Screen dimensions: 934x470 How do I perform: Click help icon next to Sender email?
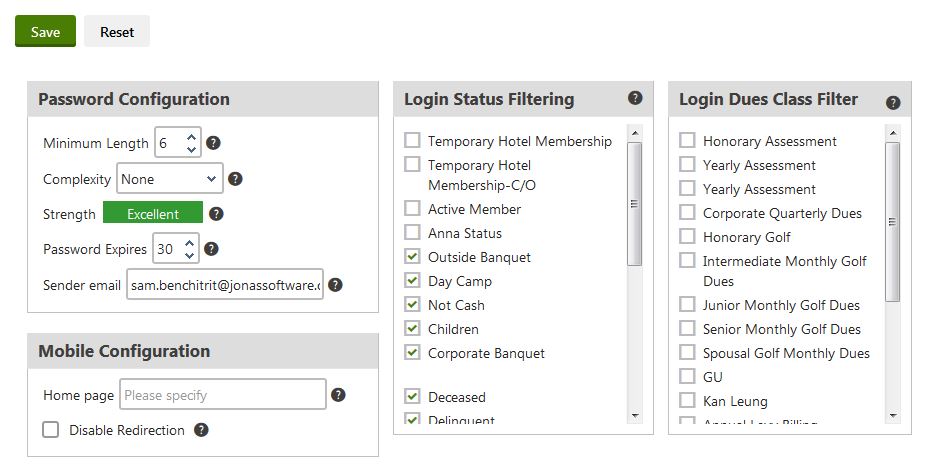tap(336, 285)
